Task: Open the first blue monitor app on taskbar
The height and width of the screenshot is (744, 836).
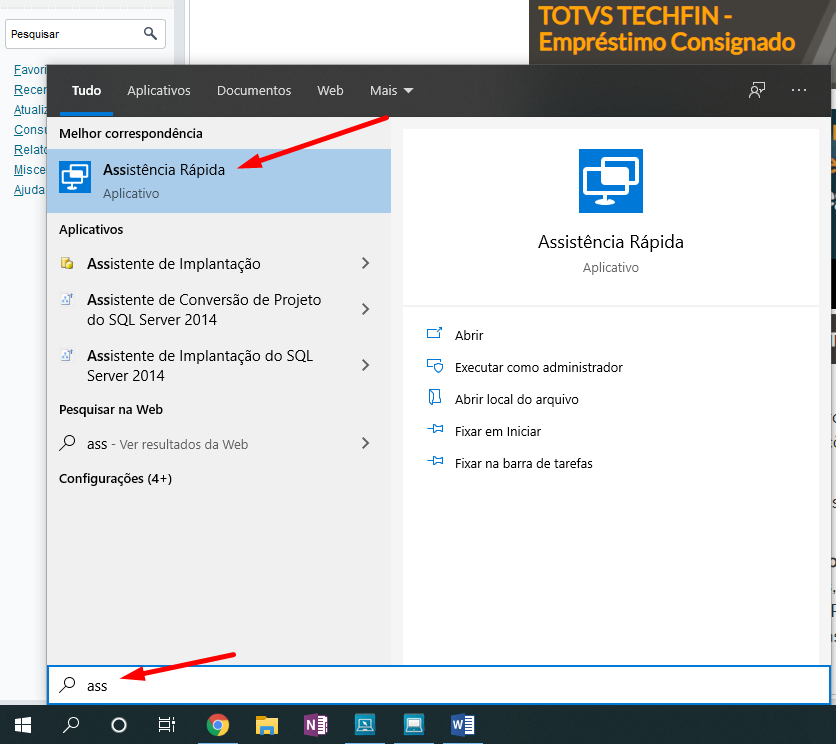Action: [x=365, y=725]
